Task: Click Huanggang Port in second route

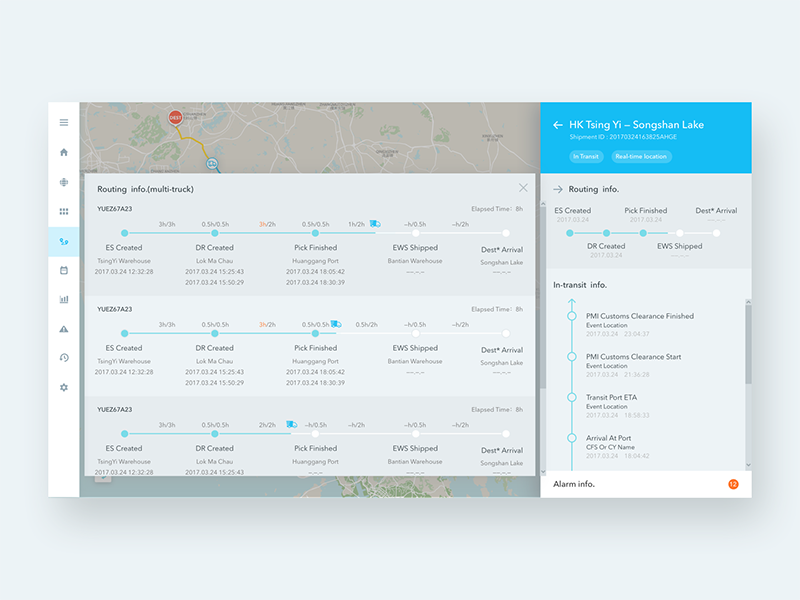Action: [315, 361]
